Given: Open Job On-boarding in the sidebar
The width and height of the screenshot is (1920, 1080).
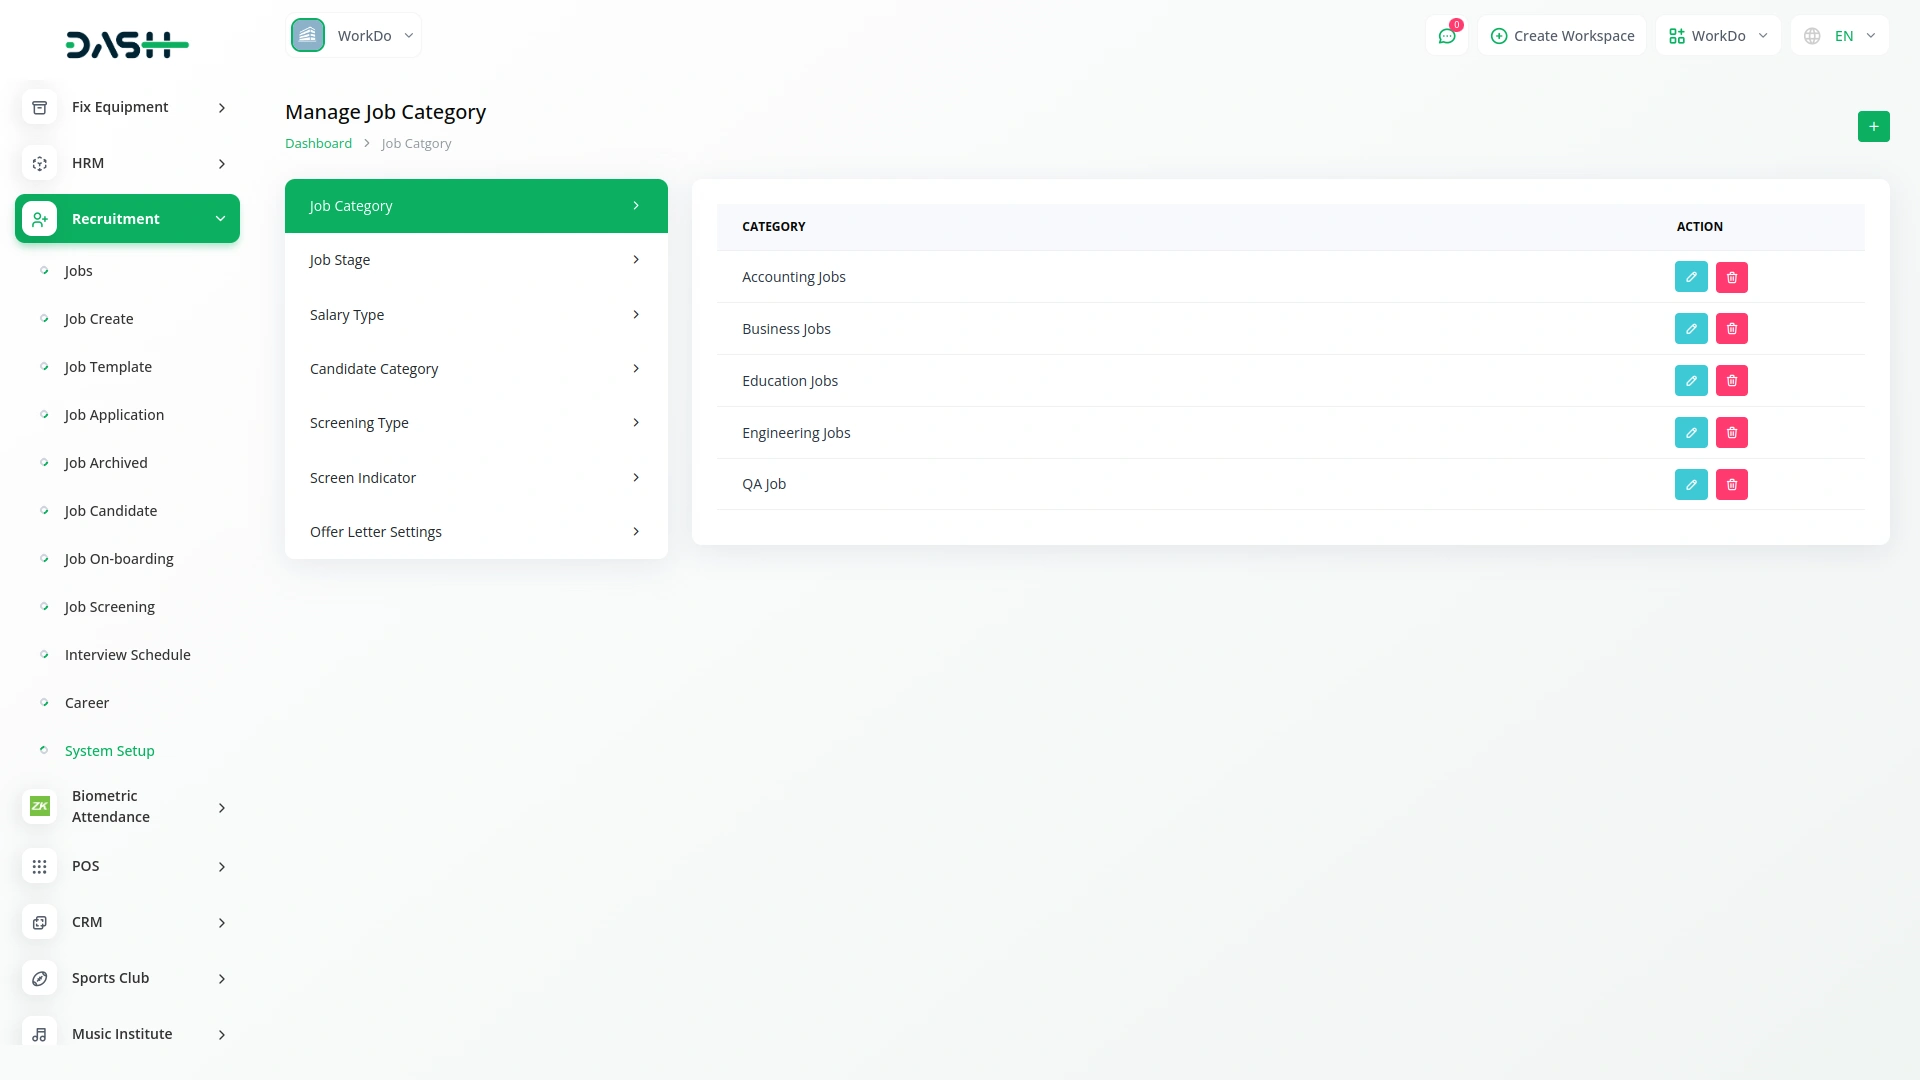Looking at the screenshot, I should coord(119,559).
